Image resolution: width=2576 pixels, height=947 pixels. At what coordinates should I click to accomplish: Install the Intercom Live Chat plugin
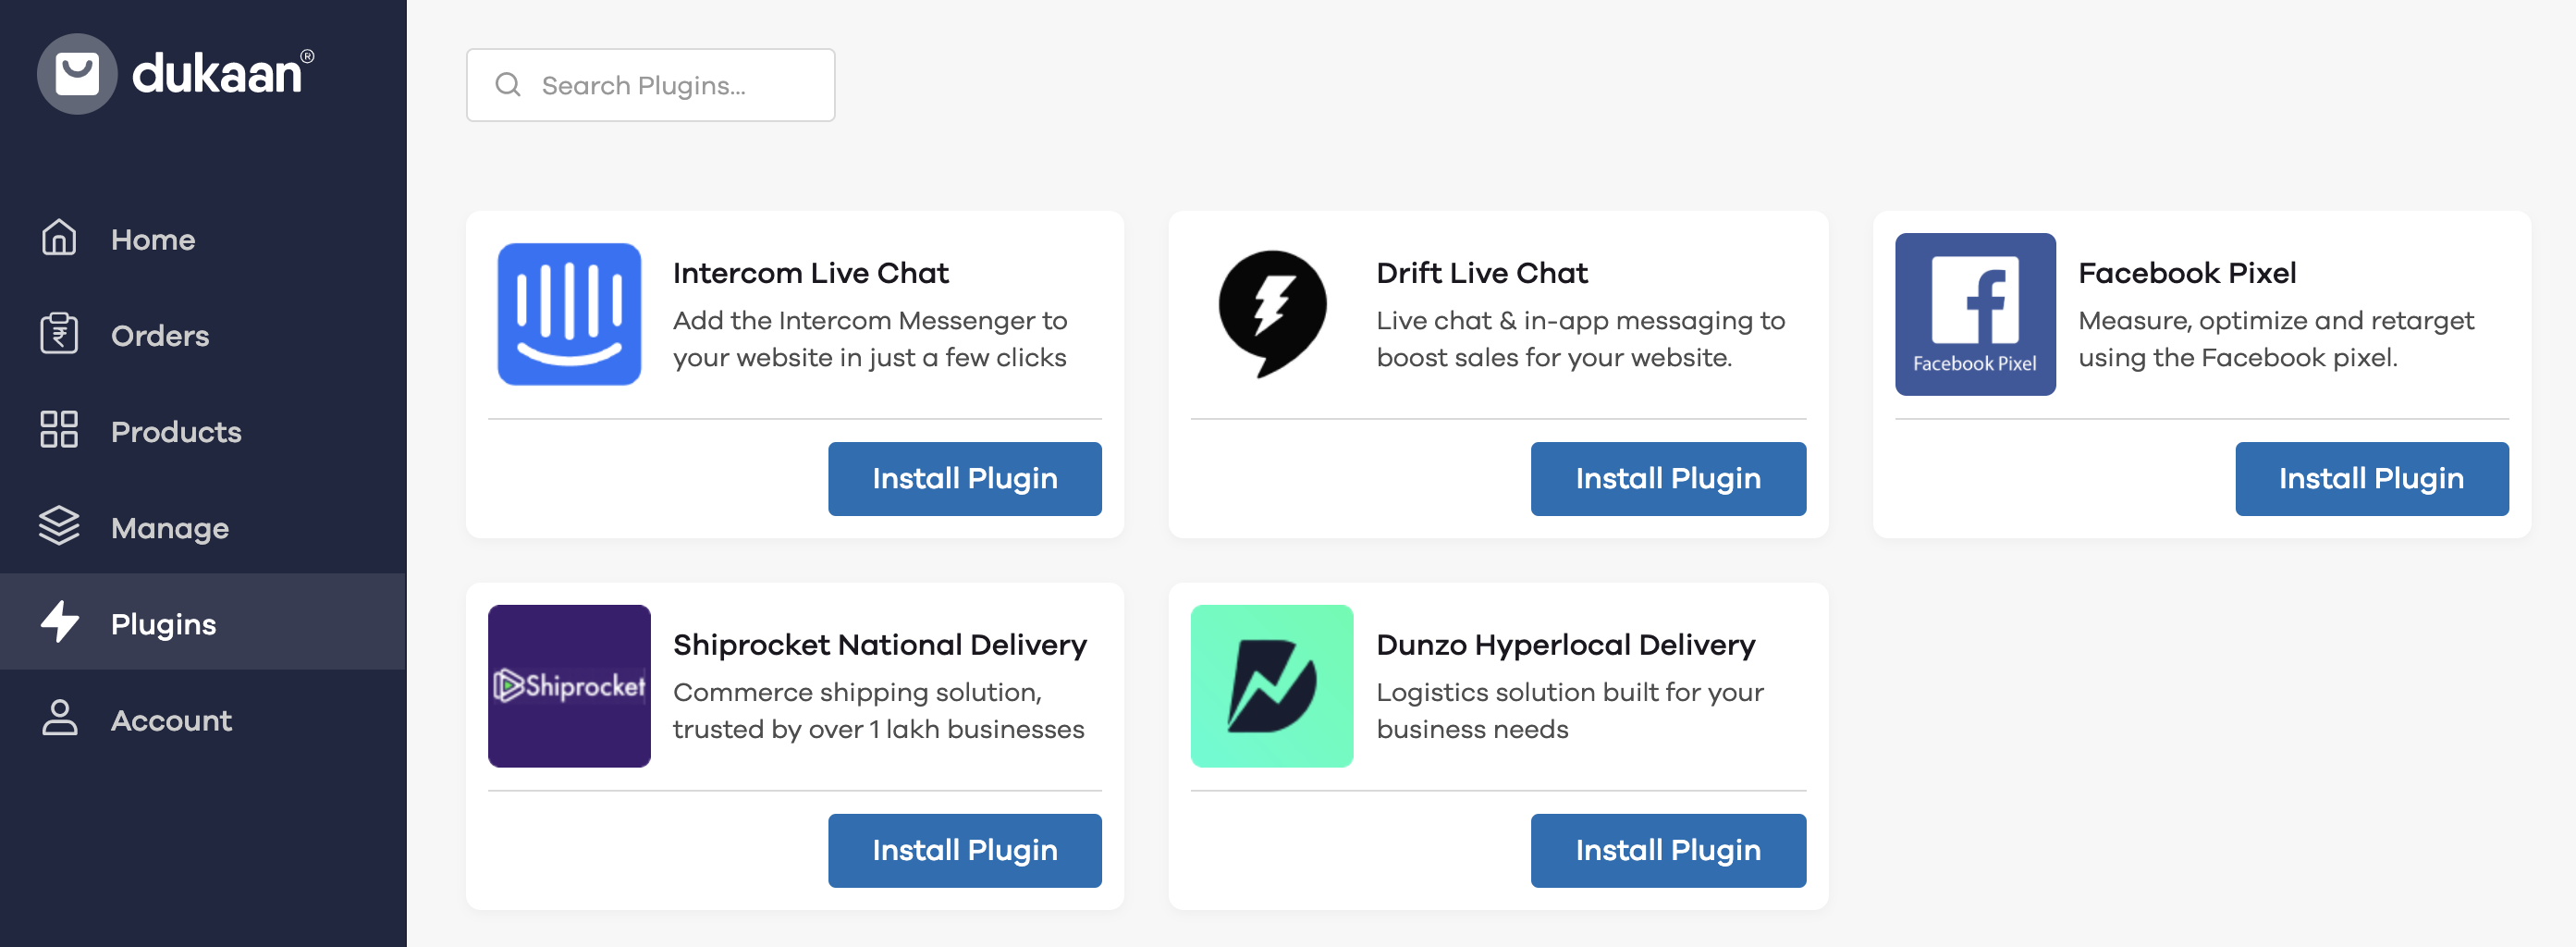pyautogui.click(x=965, y=479)
